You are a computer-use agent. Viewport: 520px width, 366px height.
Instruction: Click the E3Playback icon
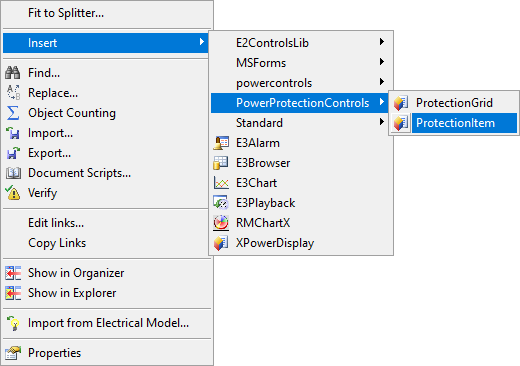coord(221,203)
